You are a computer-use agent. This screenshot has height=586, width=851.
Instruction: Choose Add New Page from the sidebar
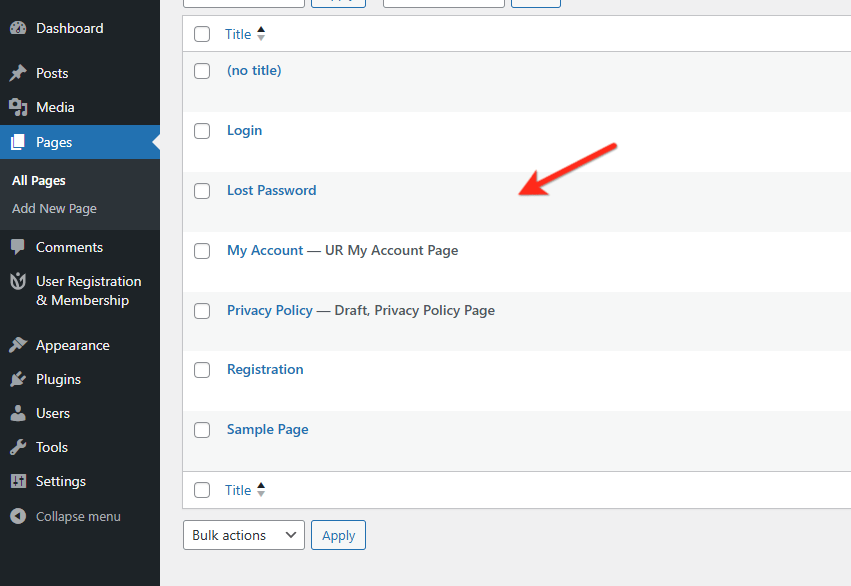coord(54,208)
